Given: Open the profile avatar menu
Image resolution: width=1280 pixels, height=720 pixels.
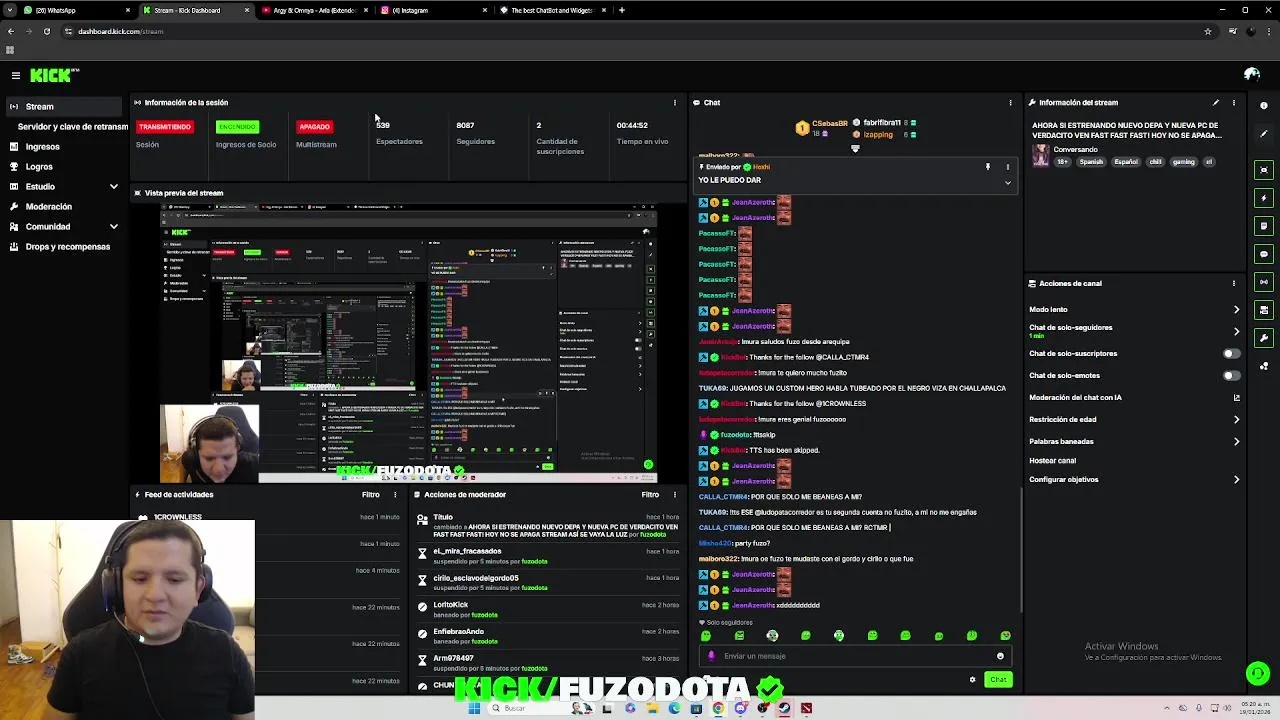Looking at the screenshot, I should pyautogui.click(x=1251, y=75).
